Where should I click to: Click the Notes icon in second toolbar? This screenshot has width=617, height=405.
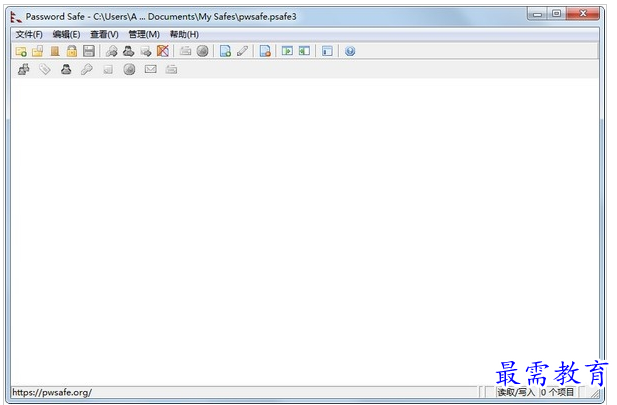pos(108,70)
